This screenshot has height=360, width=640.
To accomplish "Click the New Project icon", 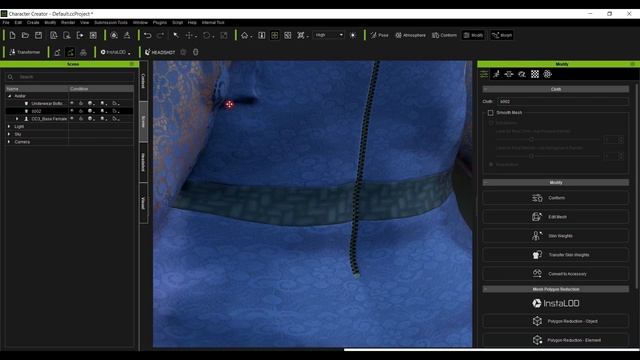I will (12, 36).
